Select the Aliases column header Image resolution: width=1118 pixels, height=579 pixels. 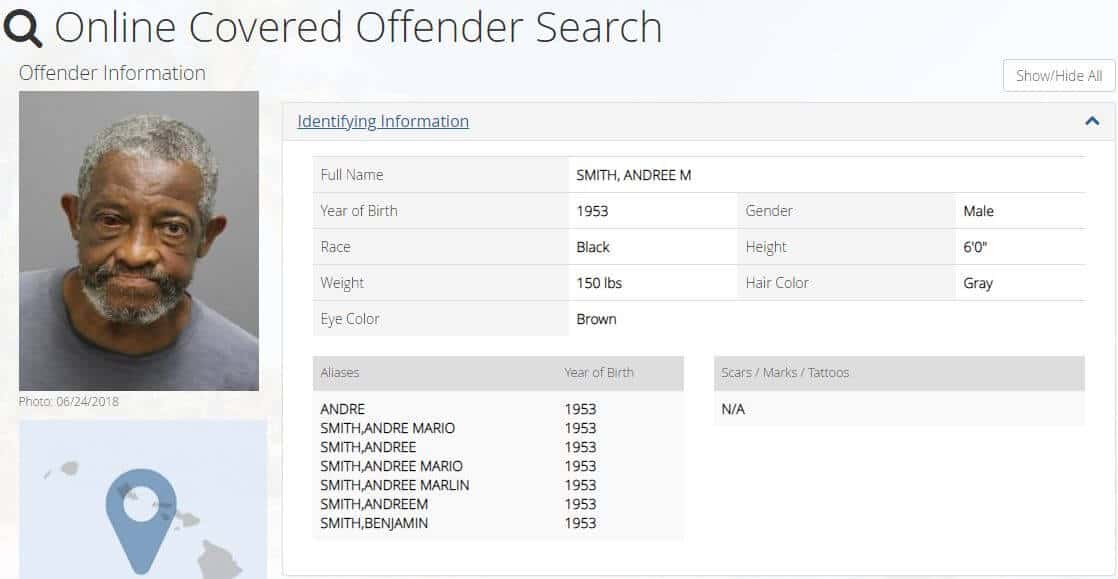(x=340, y=373)
